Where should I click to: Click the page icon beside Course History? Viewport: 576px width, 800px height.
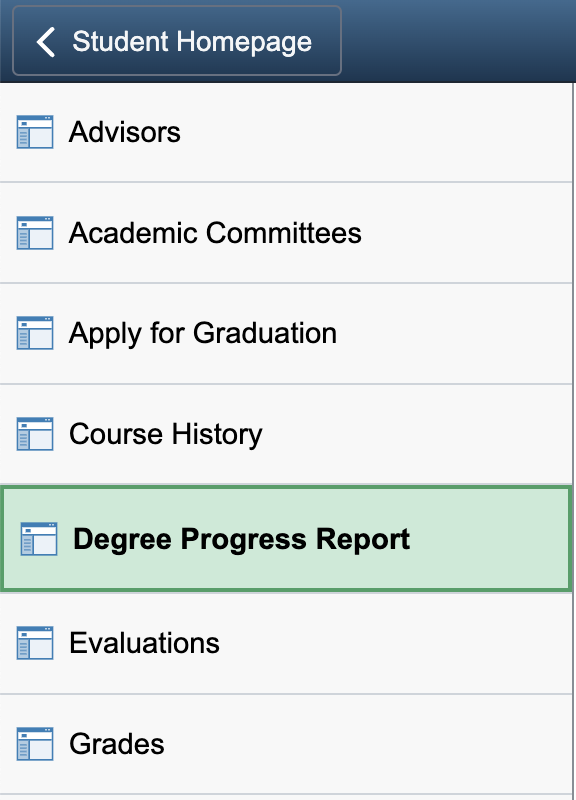coord(35,434)
